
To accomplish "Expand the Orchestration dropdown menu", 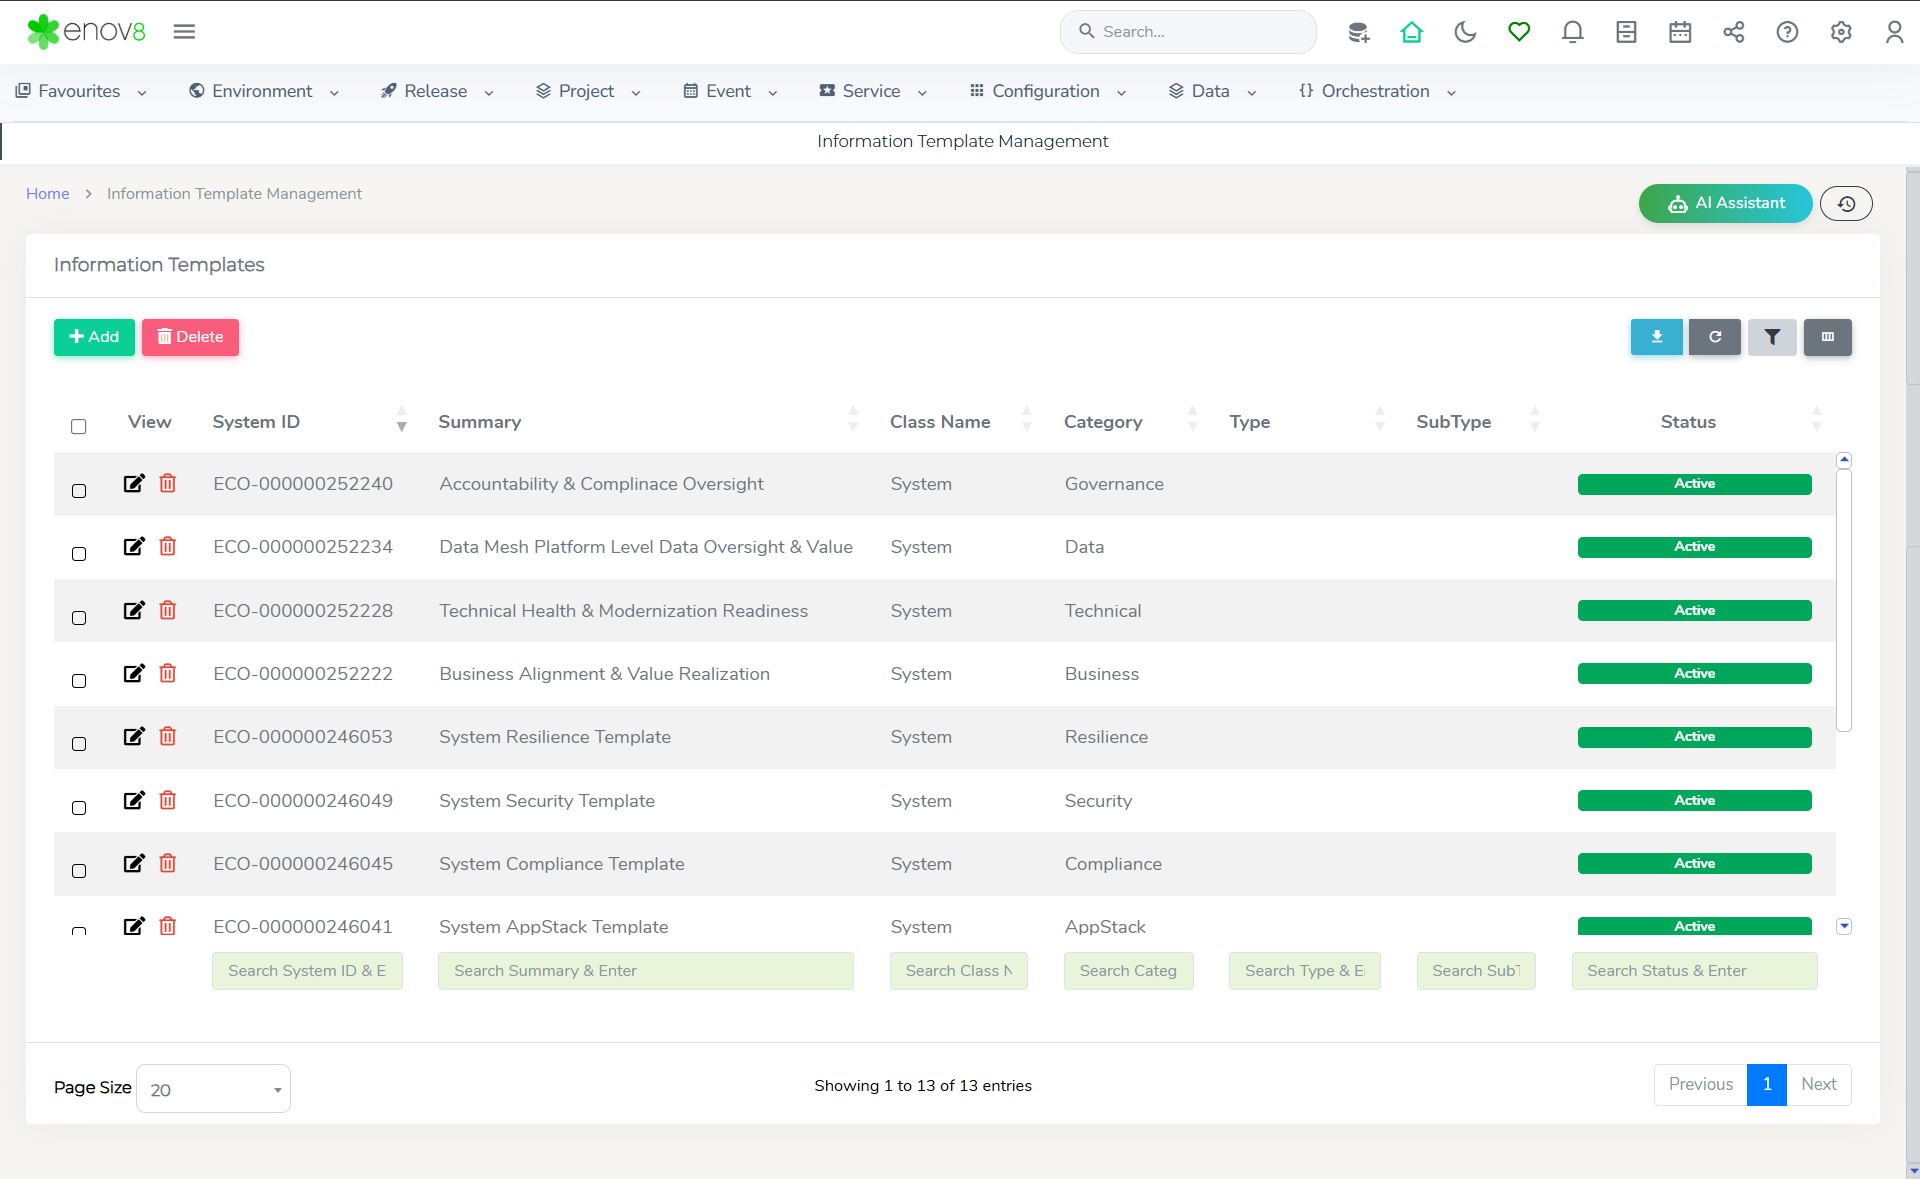I will pyautogui.click(x=1376, y=91).
